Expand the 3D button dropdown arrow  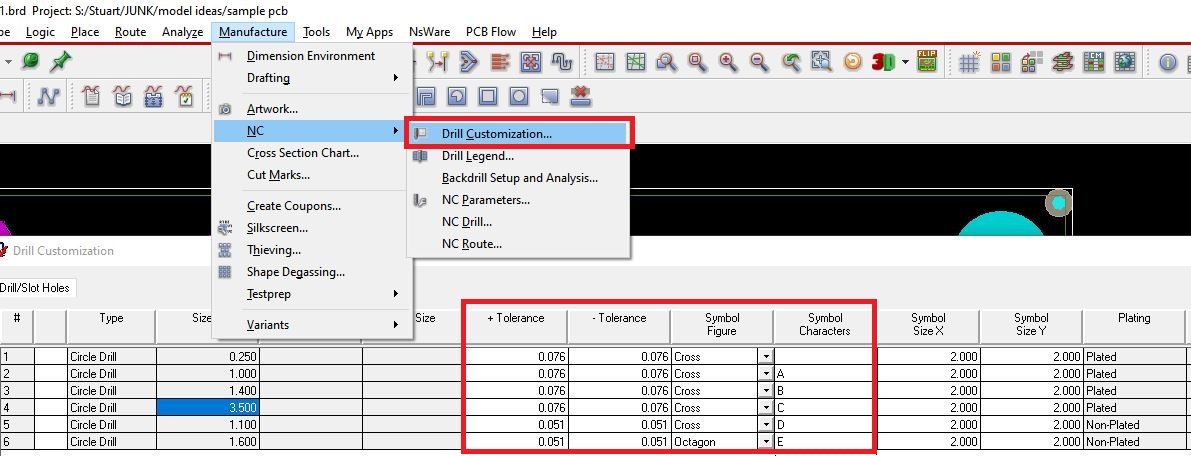click(905, 62)
